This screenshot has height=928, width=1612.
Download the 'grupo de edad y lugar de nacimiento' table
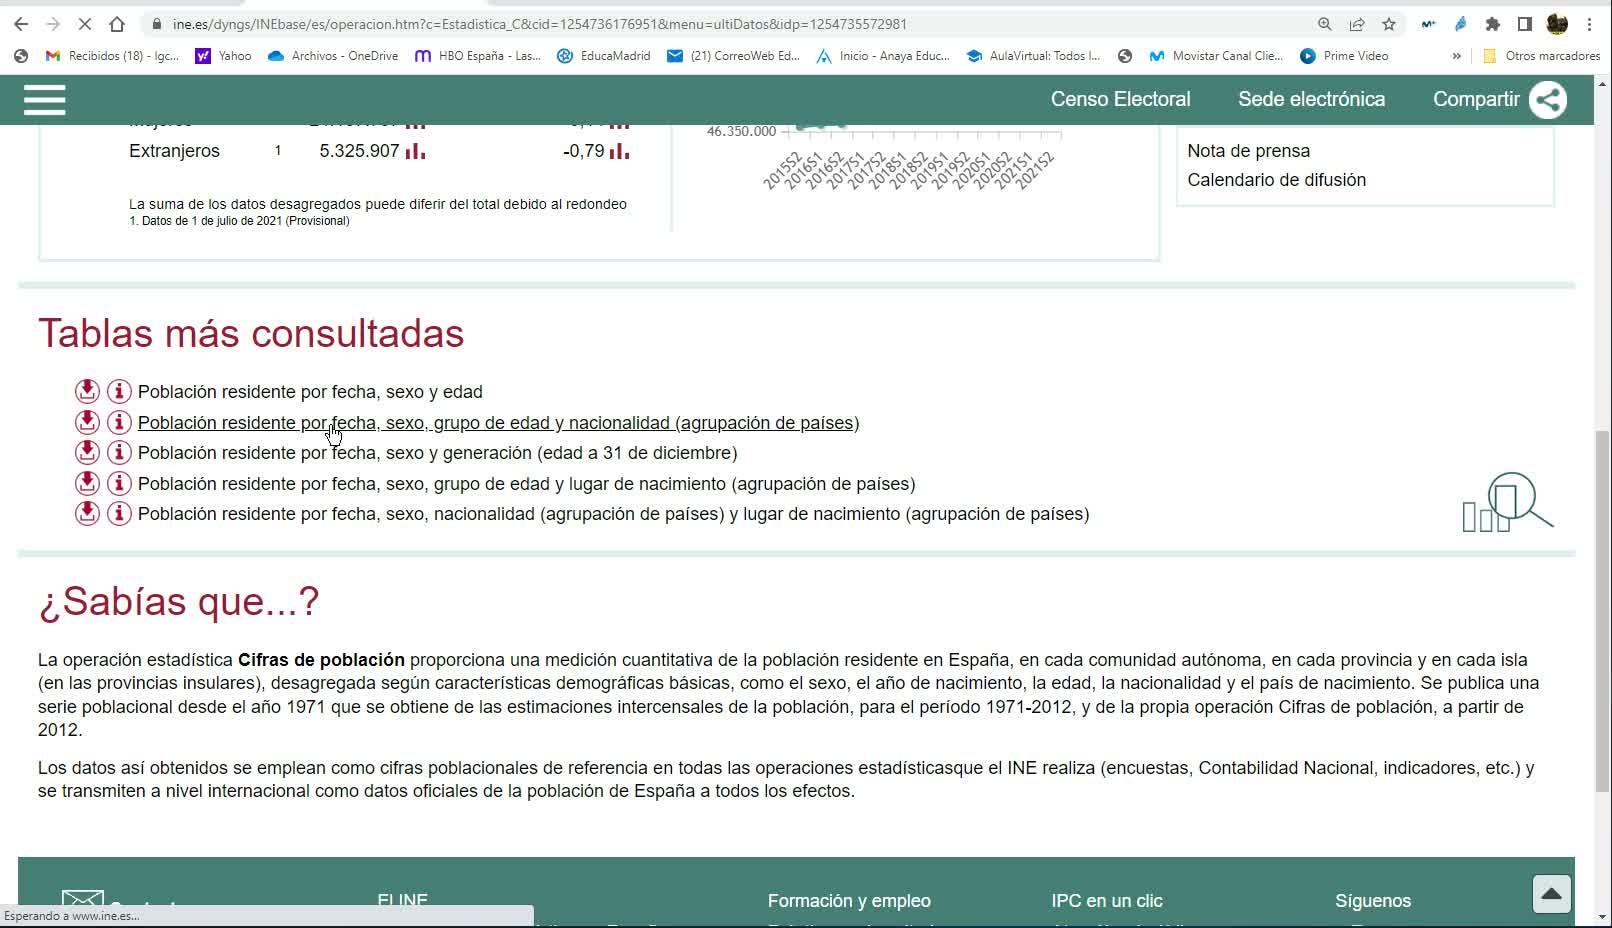click(87, 483)
